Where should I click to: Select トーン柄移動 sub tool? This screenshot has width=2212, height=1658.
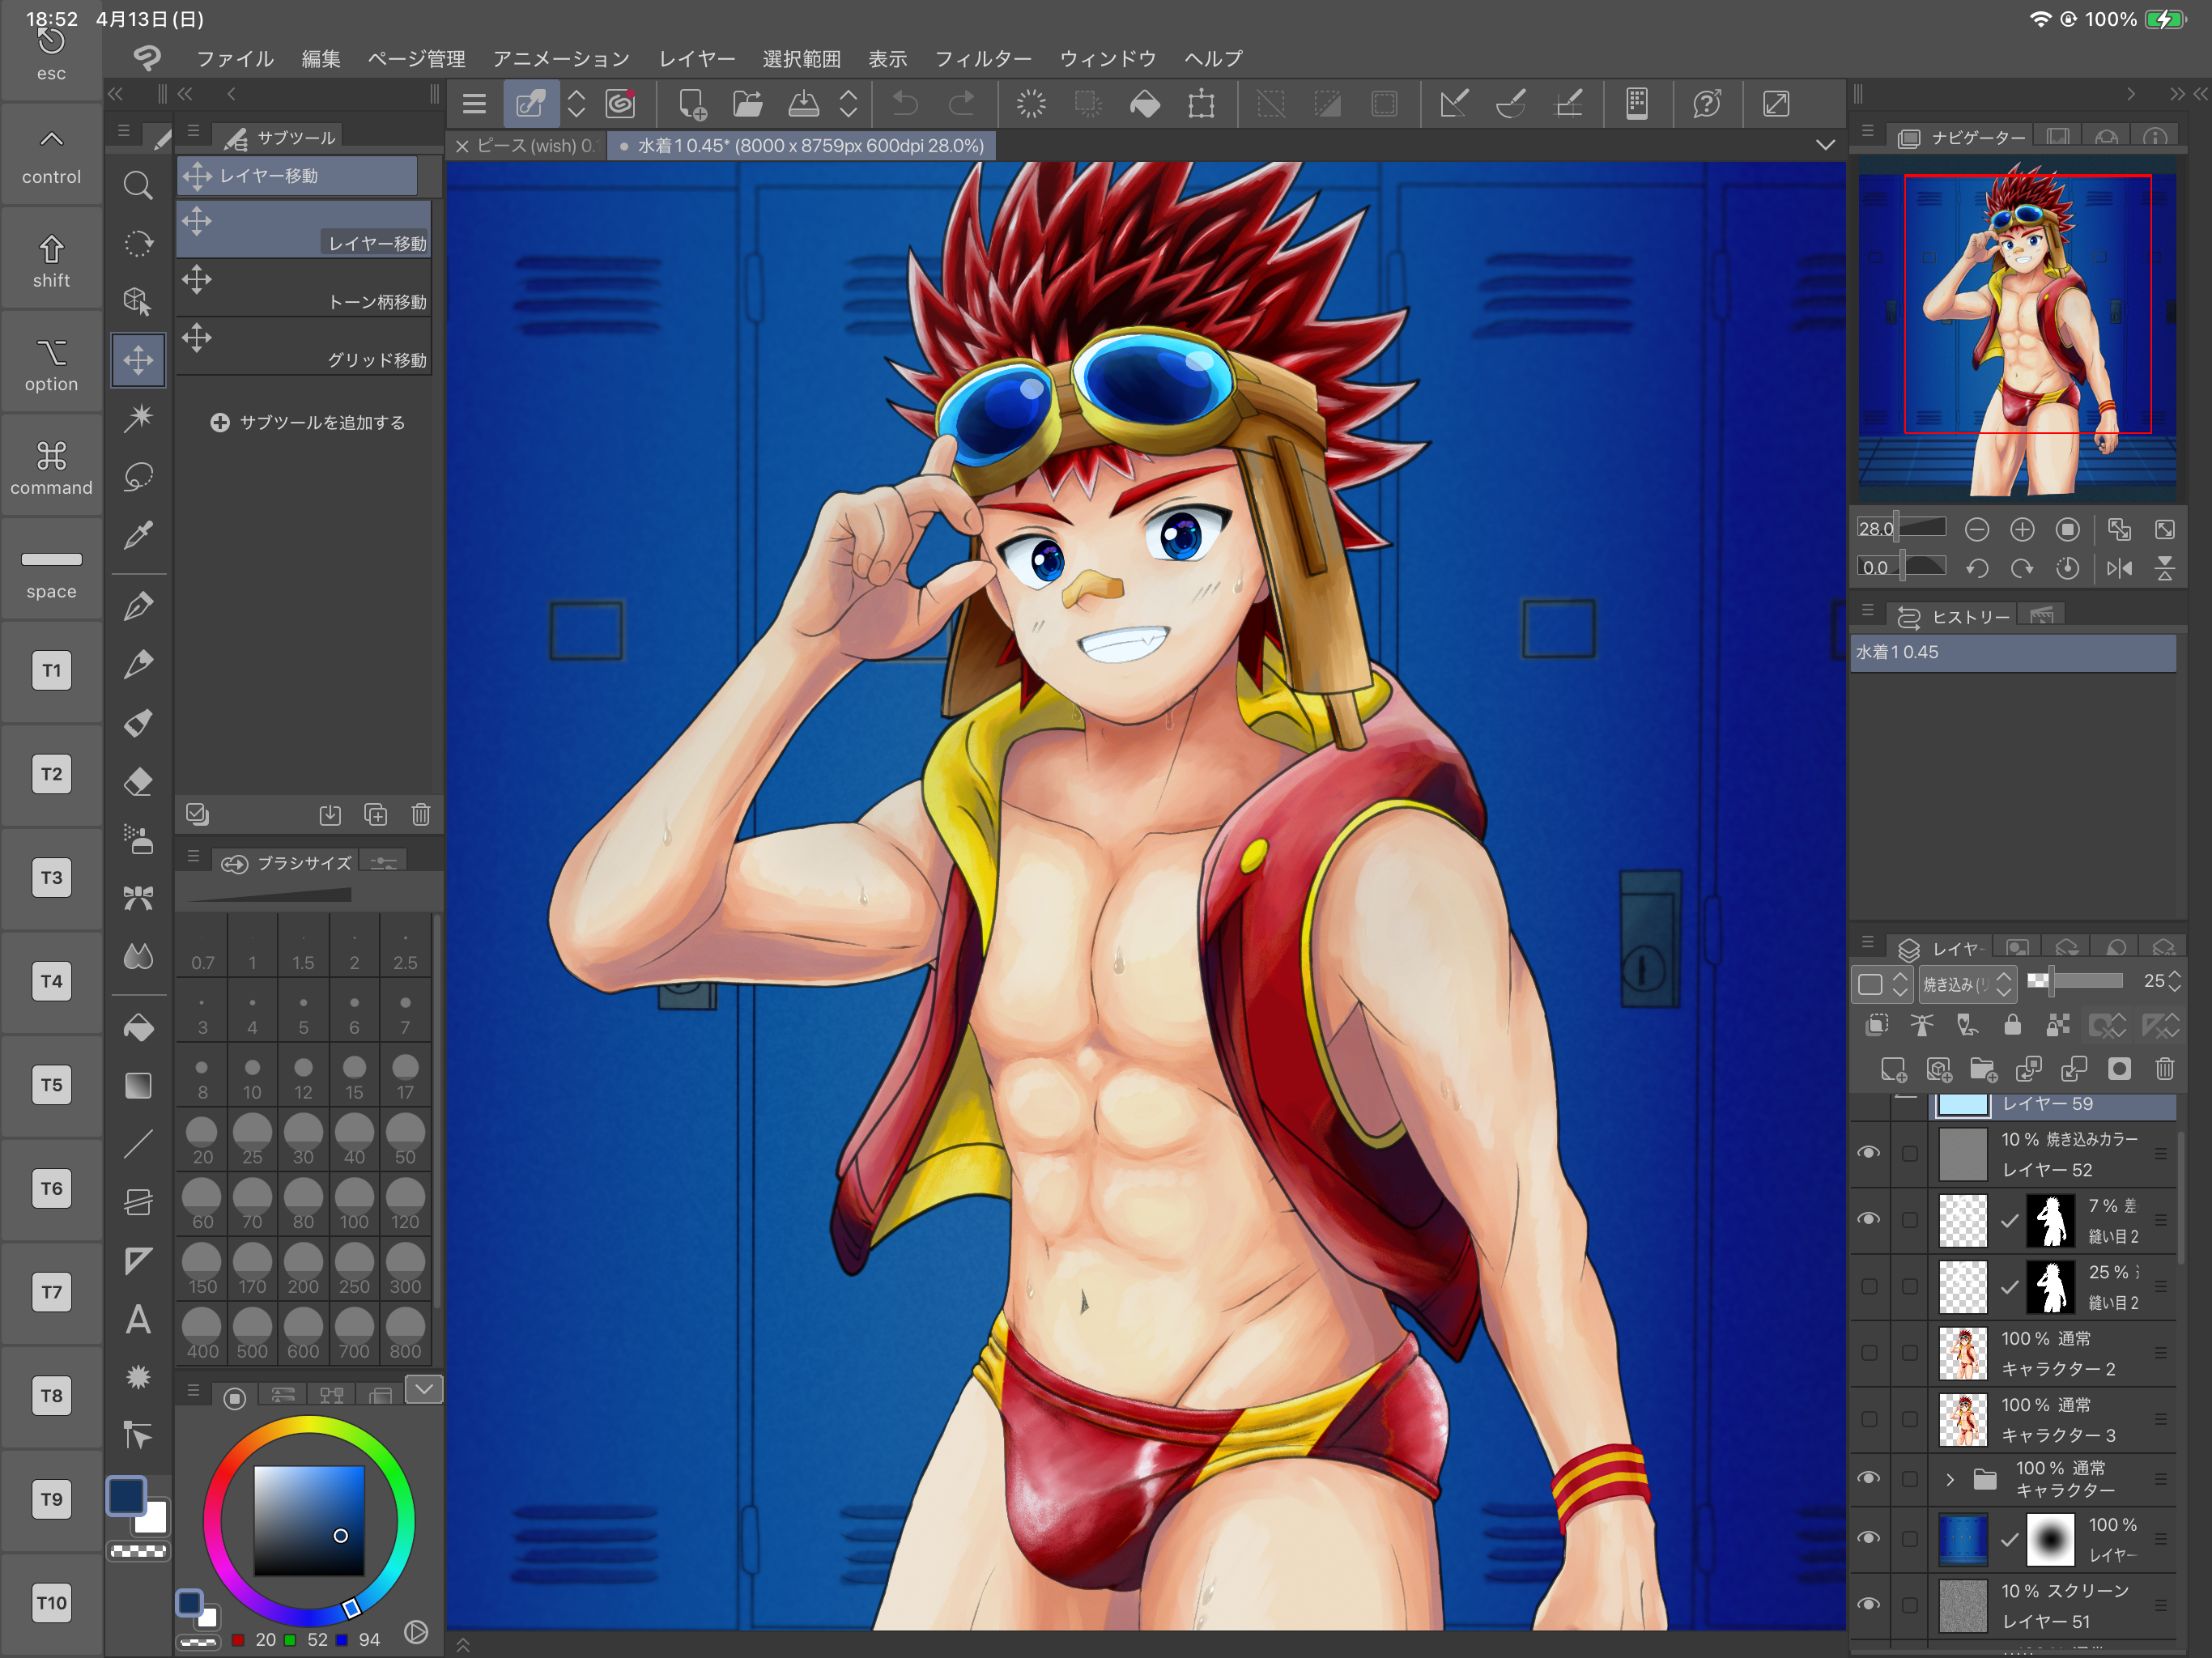[x=304, y=289]
